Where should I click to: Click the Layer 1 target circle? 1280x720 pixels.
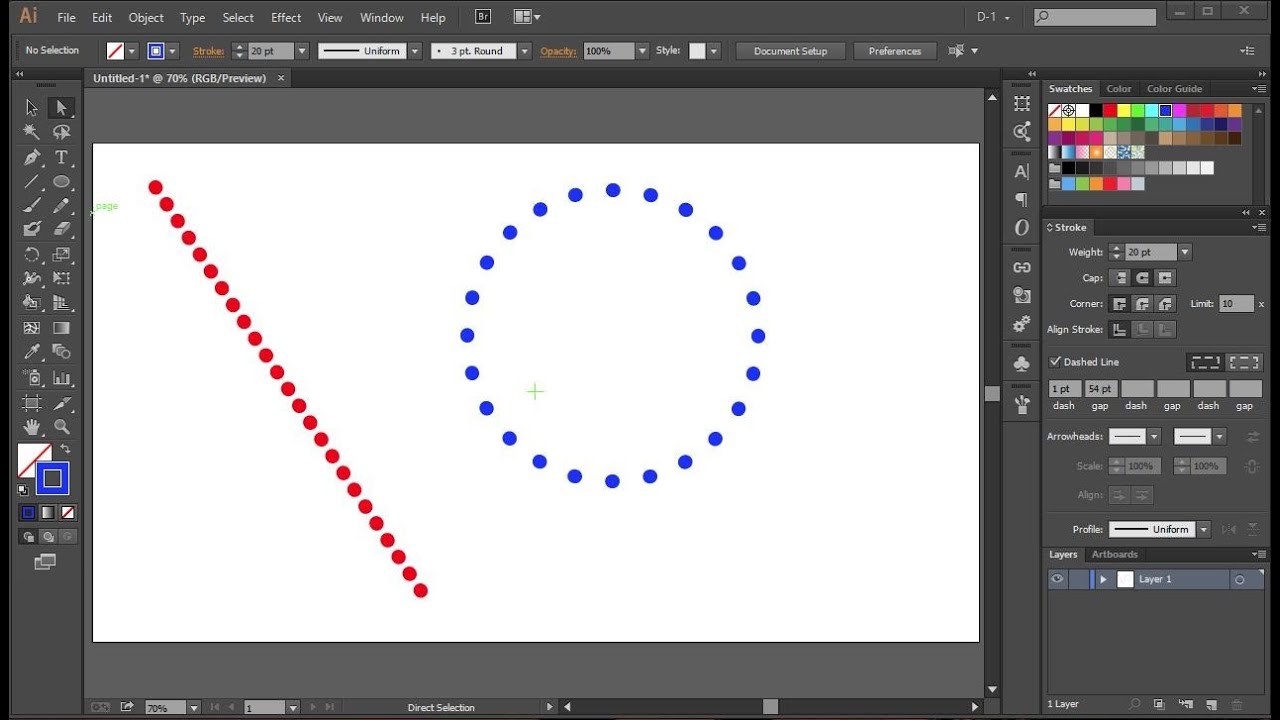(x=1239, y=580)
